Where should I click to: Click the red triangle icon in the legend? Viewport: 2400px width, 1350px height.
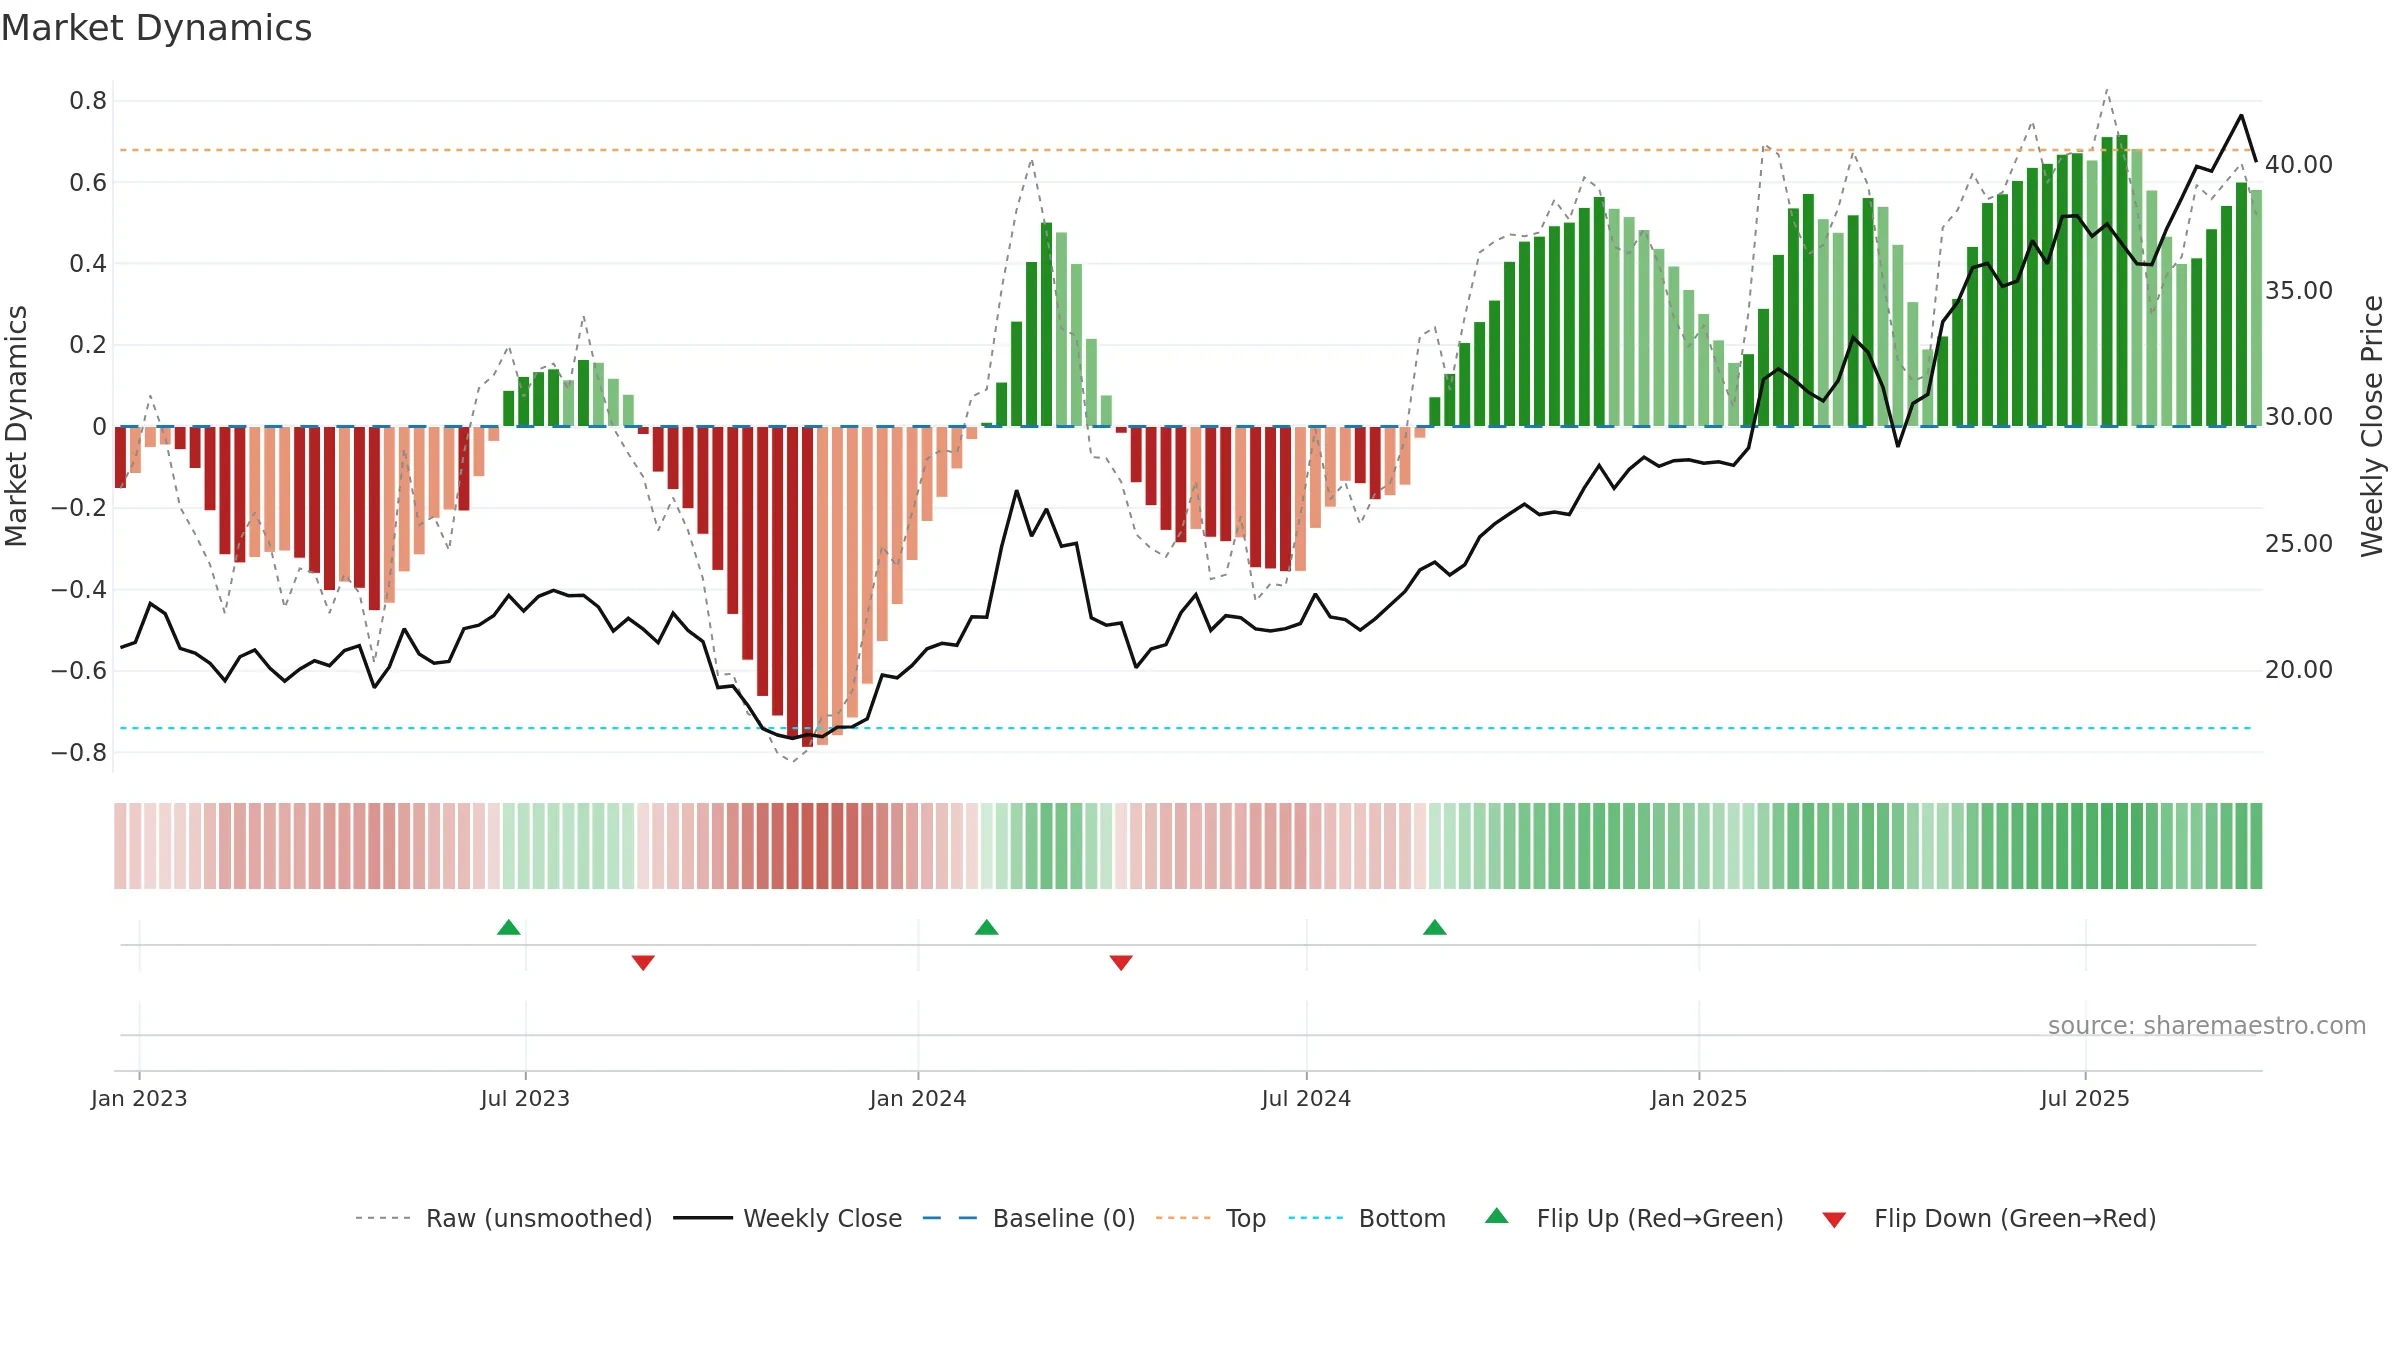1834,1220
